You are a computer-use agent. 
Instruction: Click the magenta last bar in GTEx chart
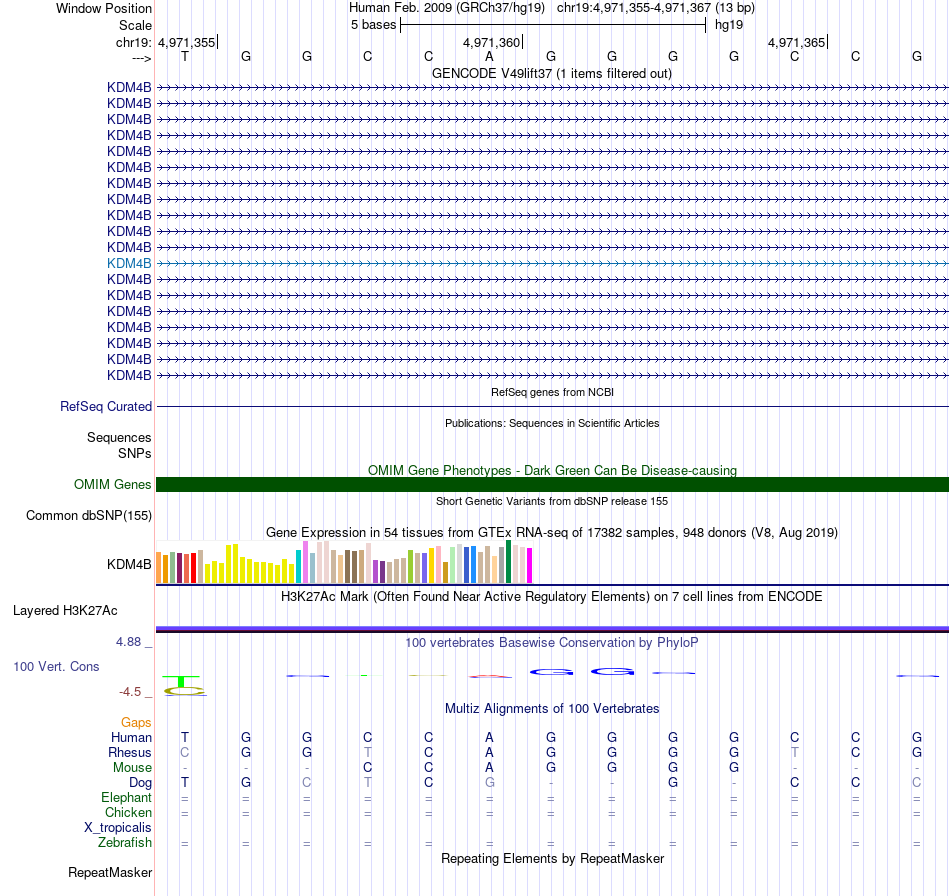click(530, 566)
